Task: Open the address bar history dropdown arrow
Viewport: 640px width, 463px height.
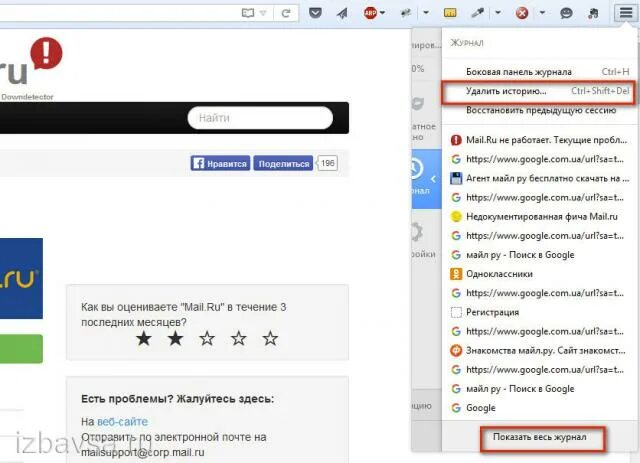Action: [x=263, y=13]
